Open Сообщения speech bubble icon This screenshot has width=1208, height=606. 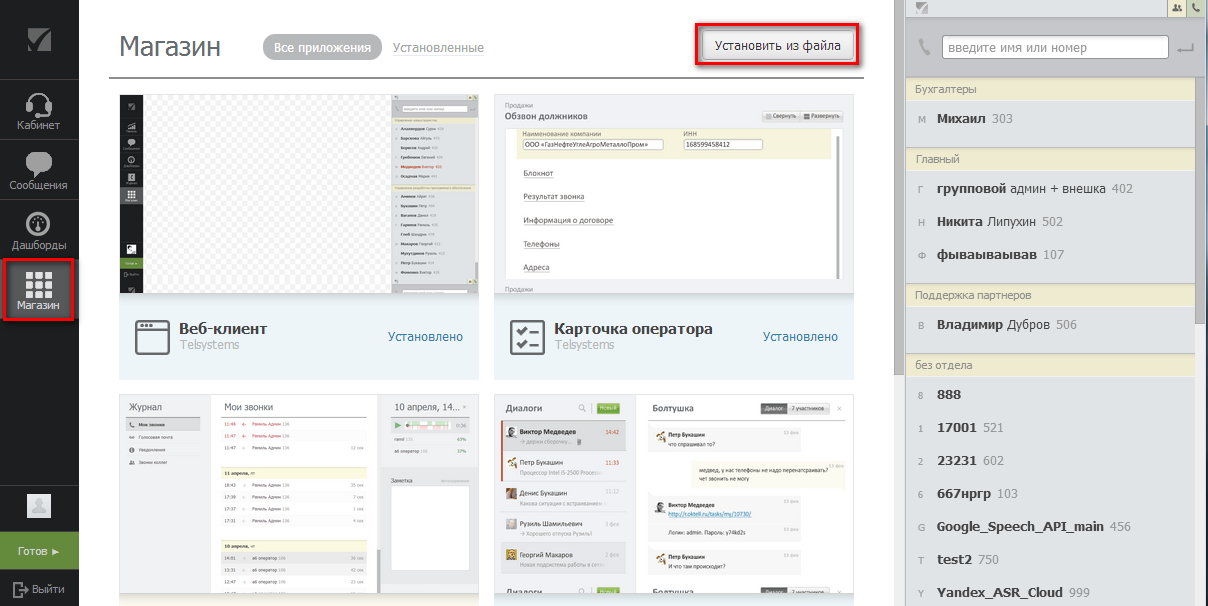tap(38, 164)
